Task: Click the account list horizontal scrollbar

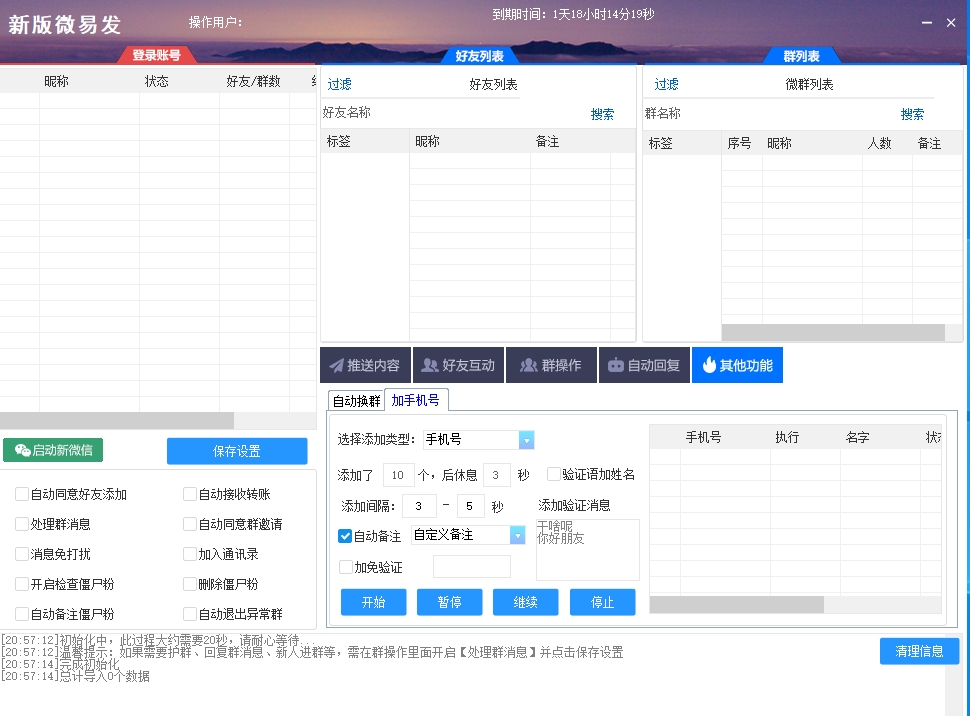Action: pos(117,420)
